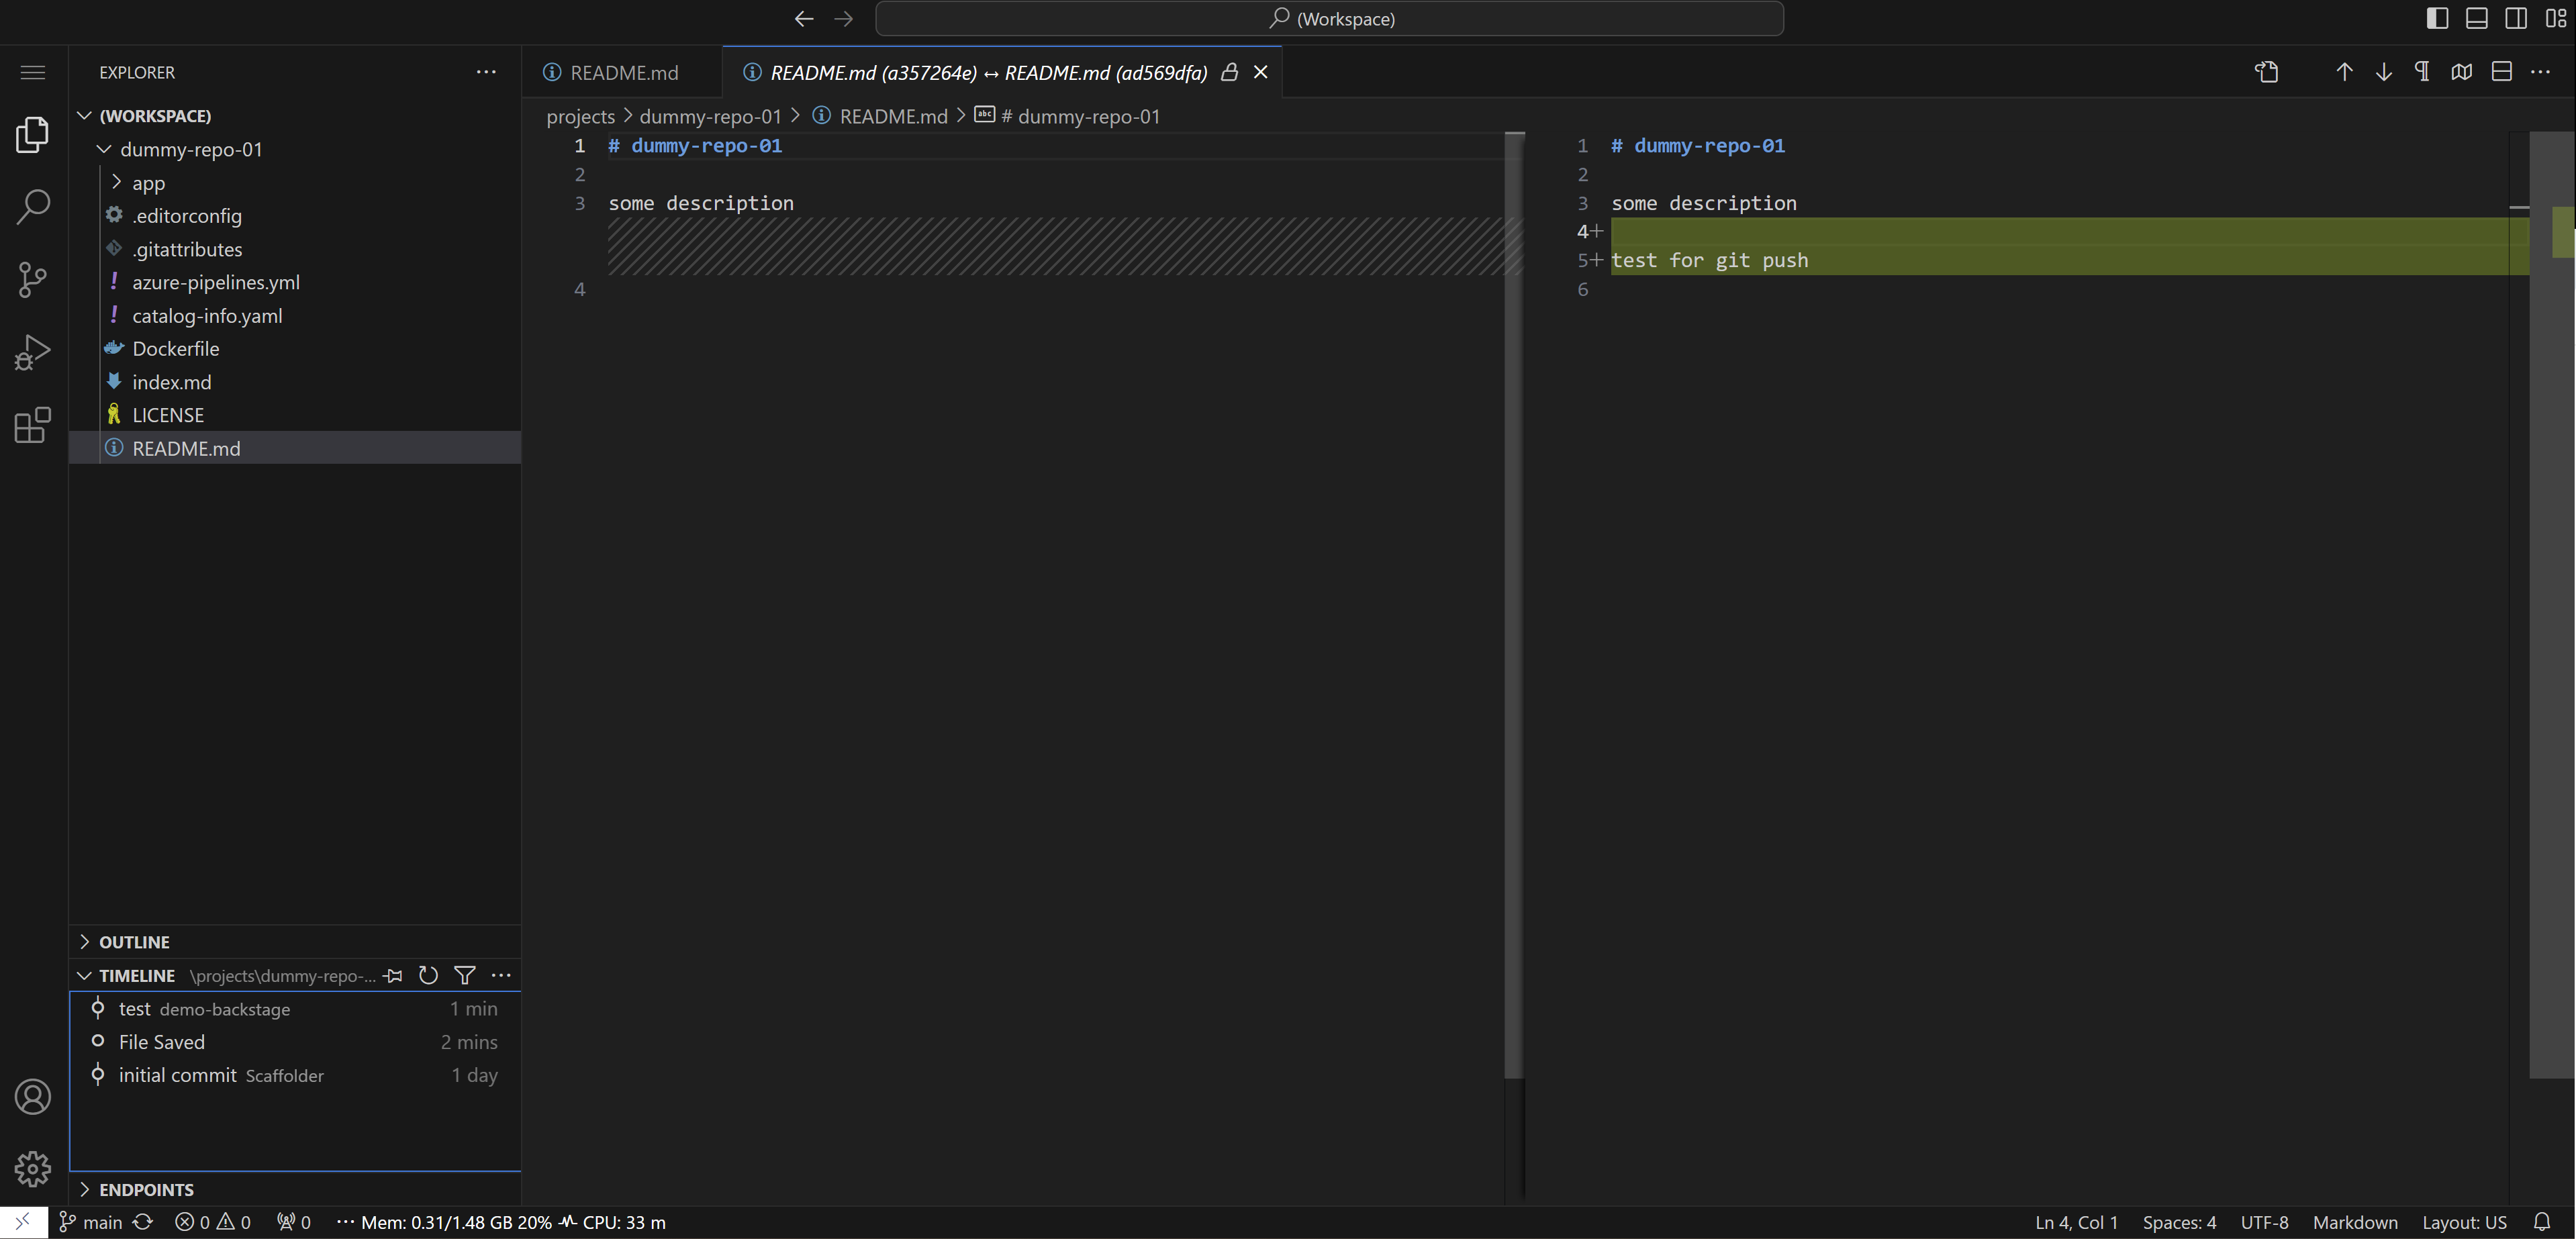The height and width of the screenshot is (1239, 2576).
Task: Pin the current Timeline
Action: [393, 975]
